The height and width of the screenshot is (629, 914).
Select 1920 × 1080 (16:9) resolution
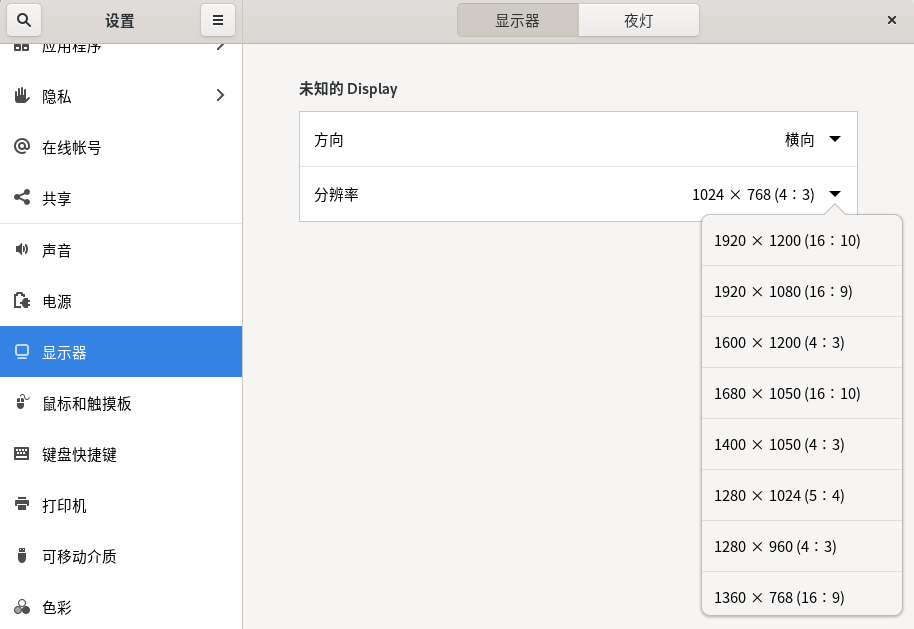tap(783, 292)
